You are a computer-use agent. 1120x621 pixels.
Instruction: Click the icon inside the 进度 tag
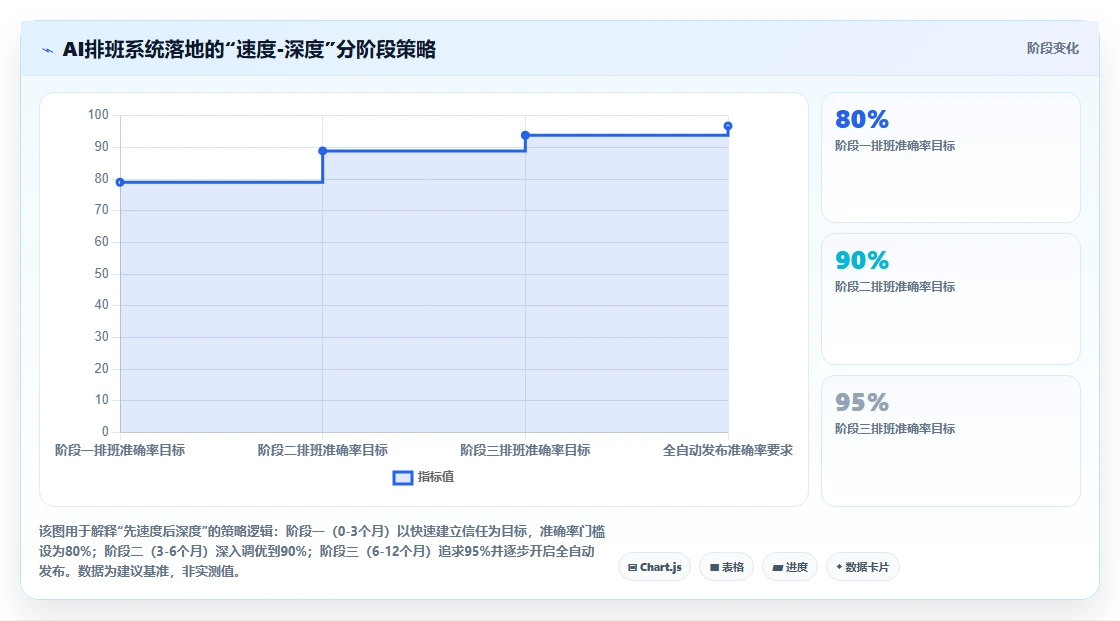778,567
